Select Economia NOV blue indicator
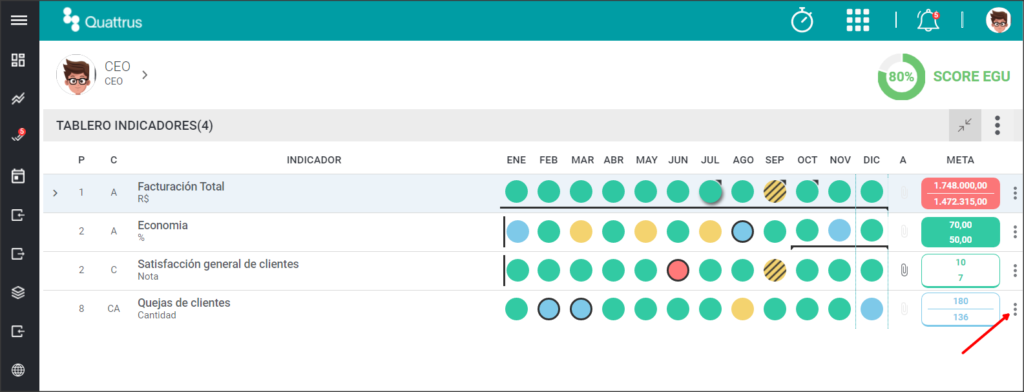Image resolution: width=1024 pixels, height=392 pixels. click(x=840, y=231)
